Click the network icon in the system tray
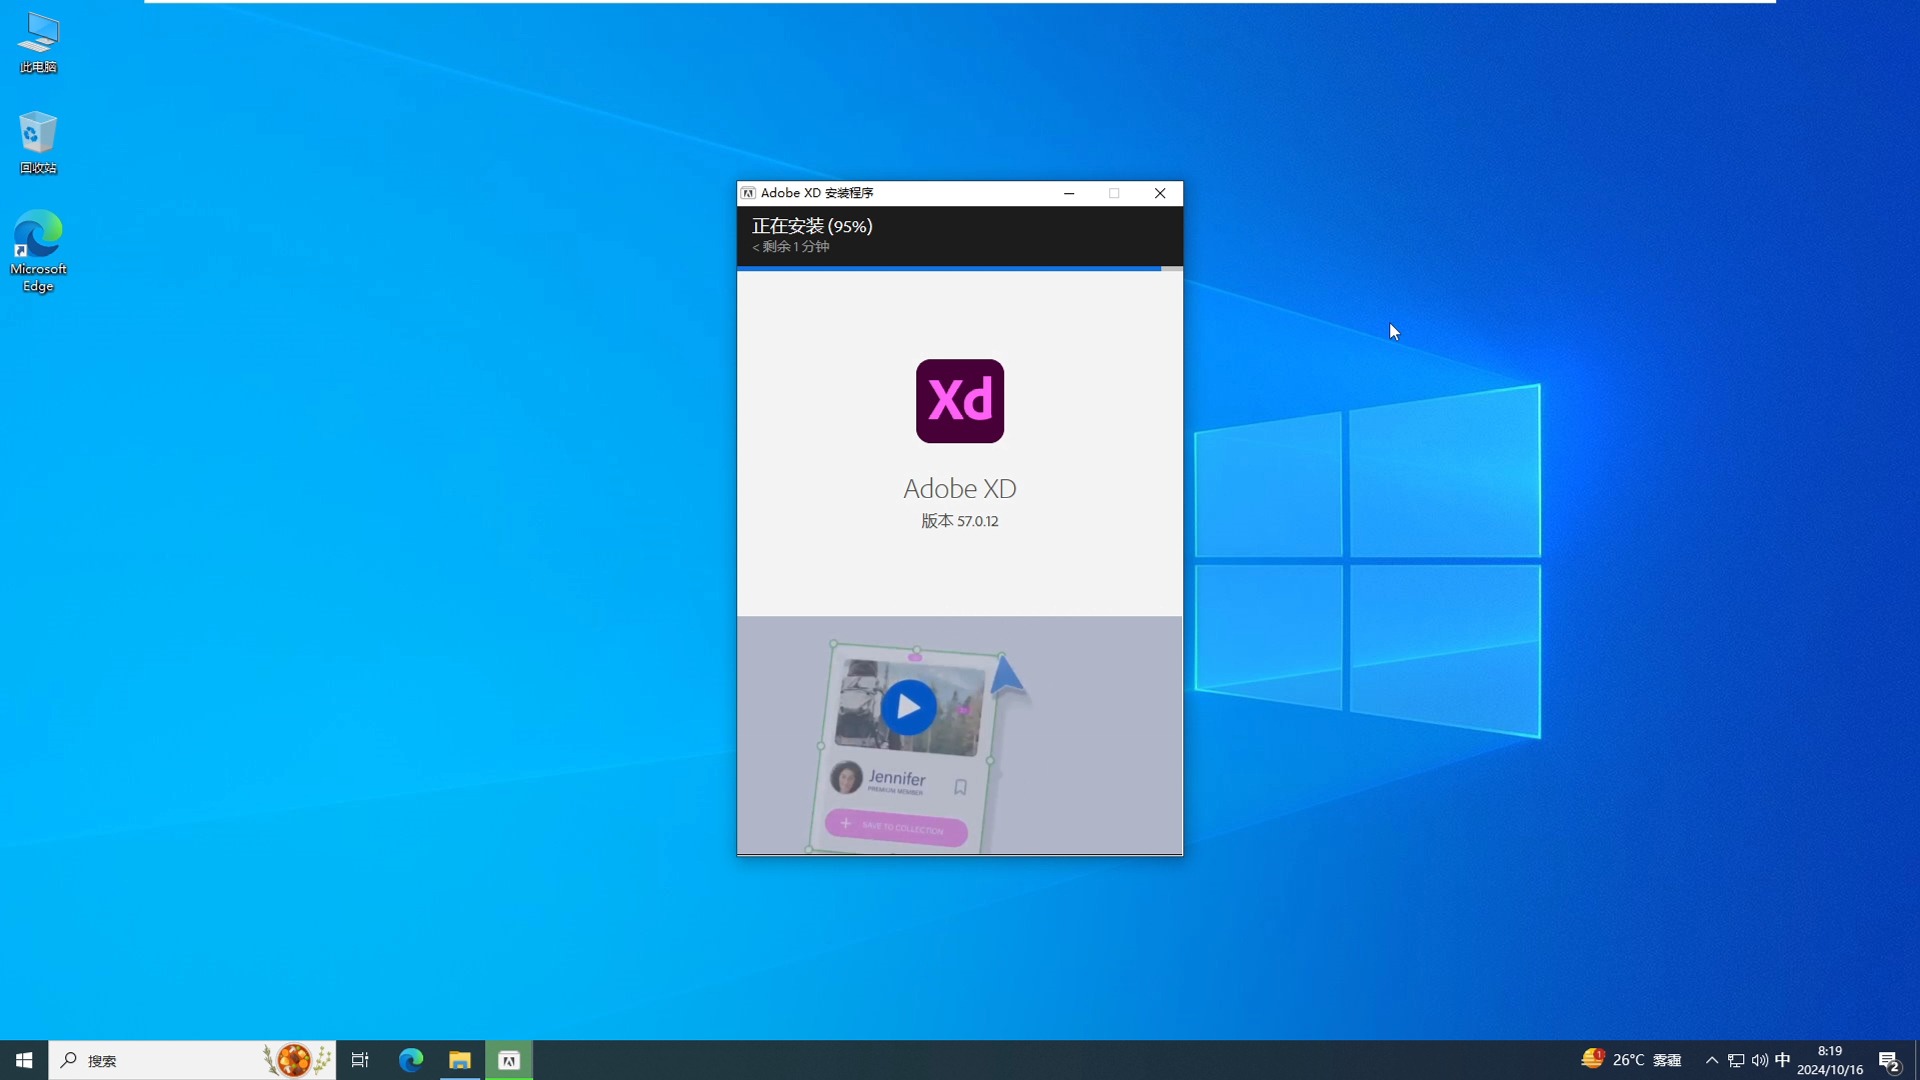The height and width of the screenshot is (1080, 1920). click(x=1735, y=1060)
